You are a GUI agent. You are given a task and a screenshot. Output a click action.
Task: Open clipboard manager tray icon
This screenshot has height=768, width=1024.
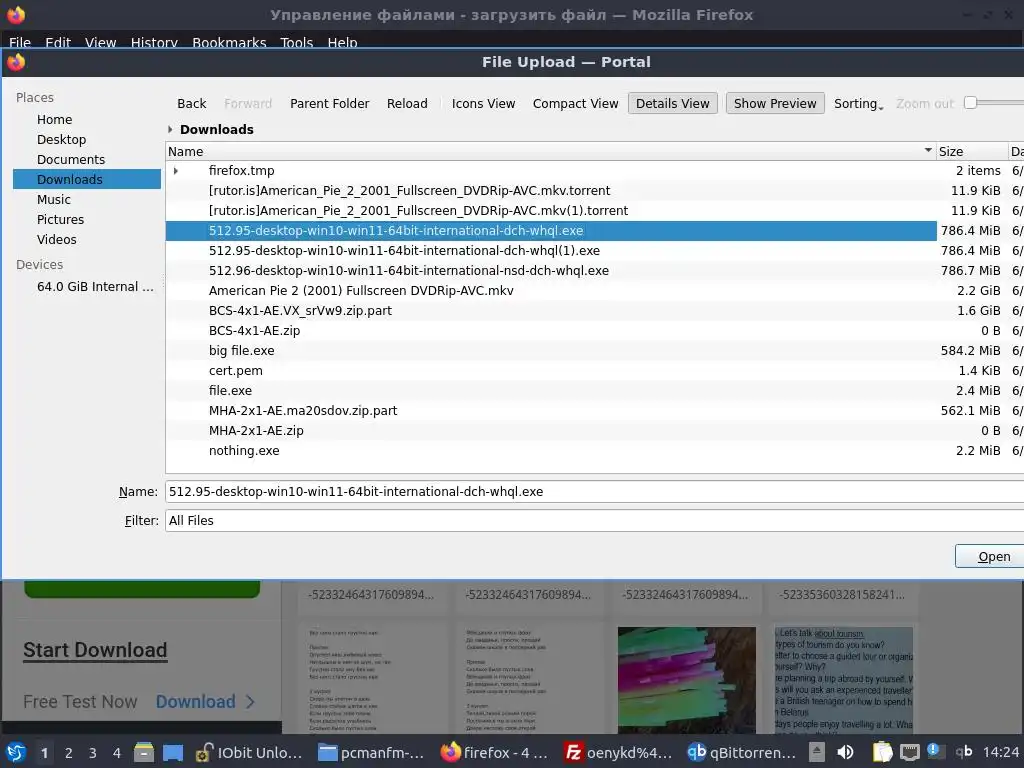[x=882, y=752]
